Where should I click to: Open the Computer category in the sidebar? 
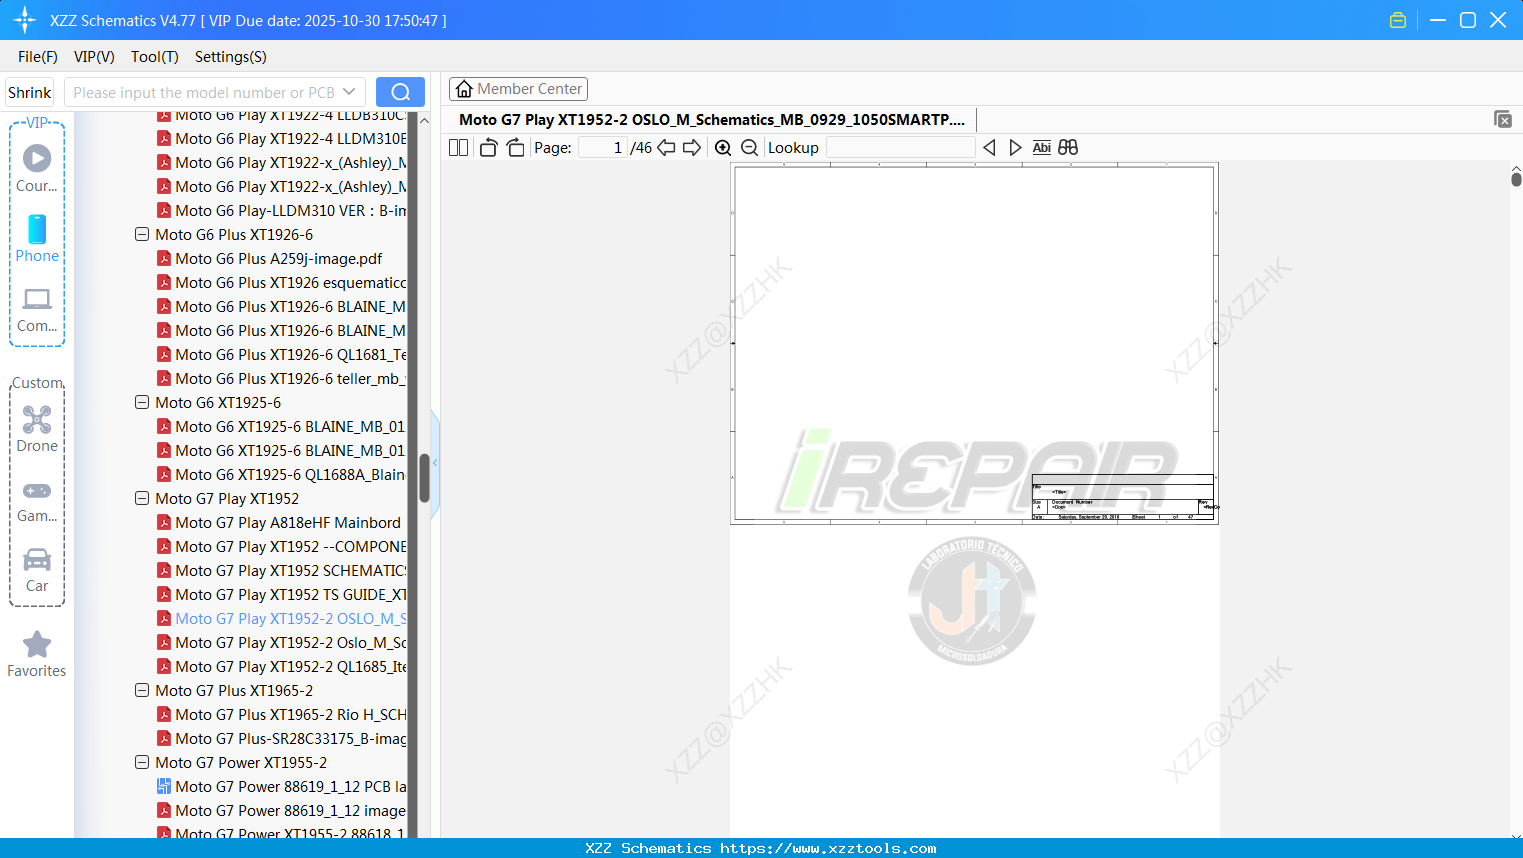(x=37, y=309)
